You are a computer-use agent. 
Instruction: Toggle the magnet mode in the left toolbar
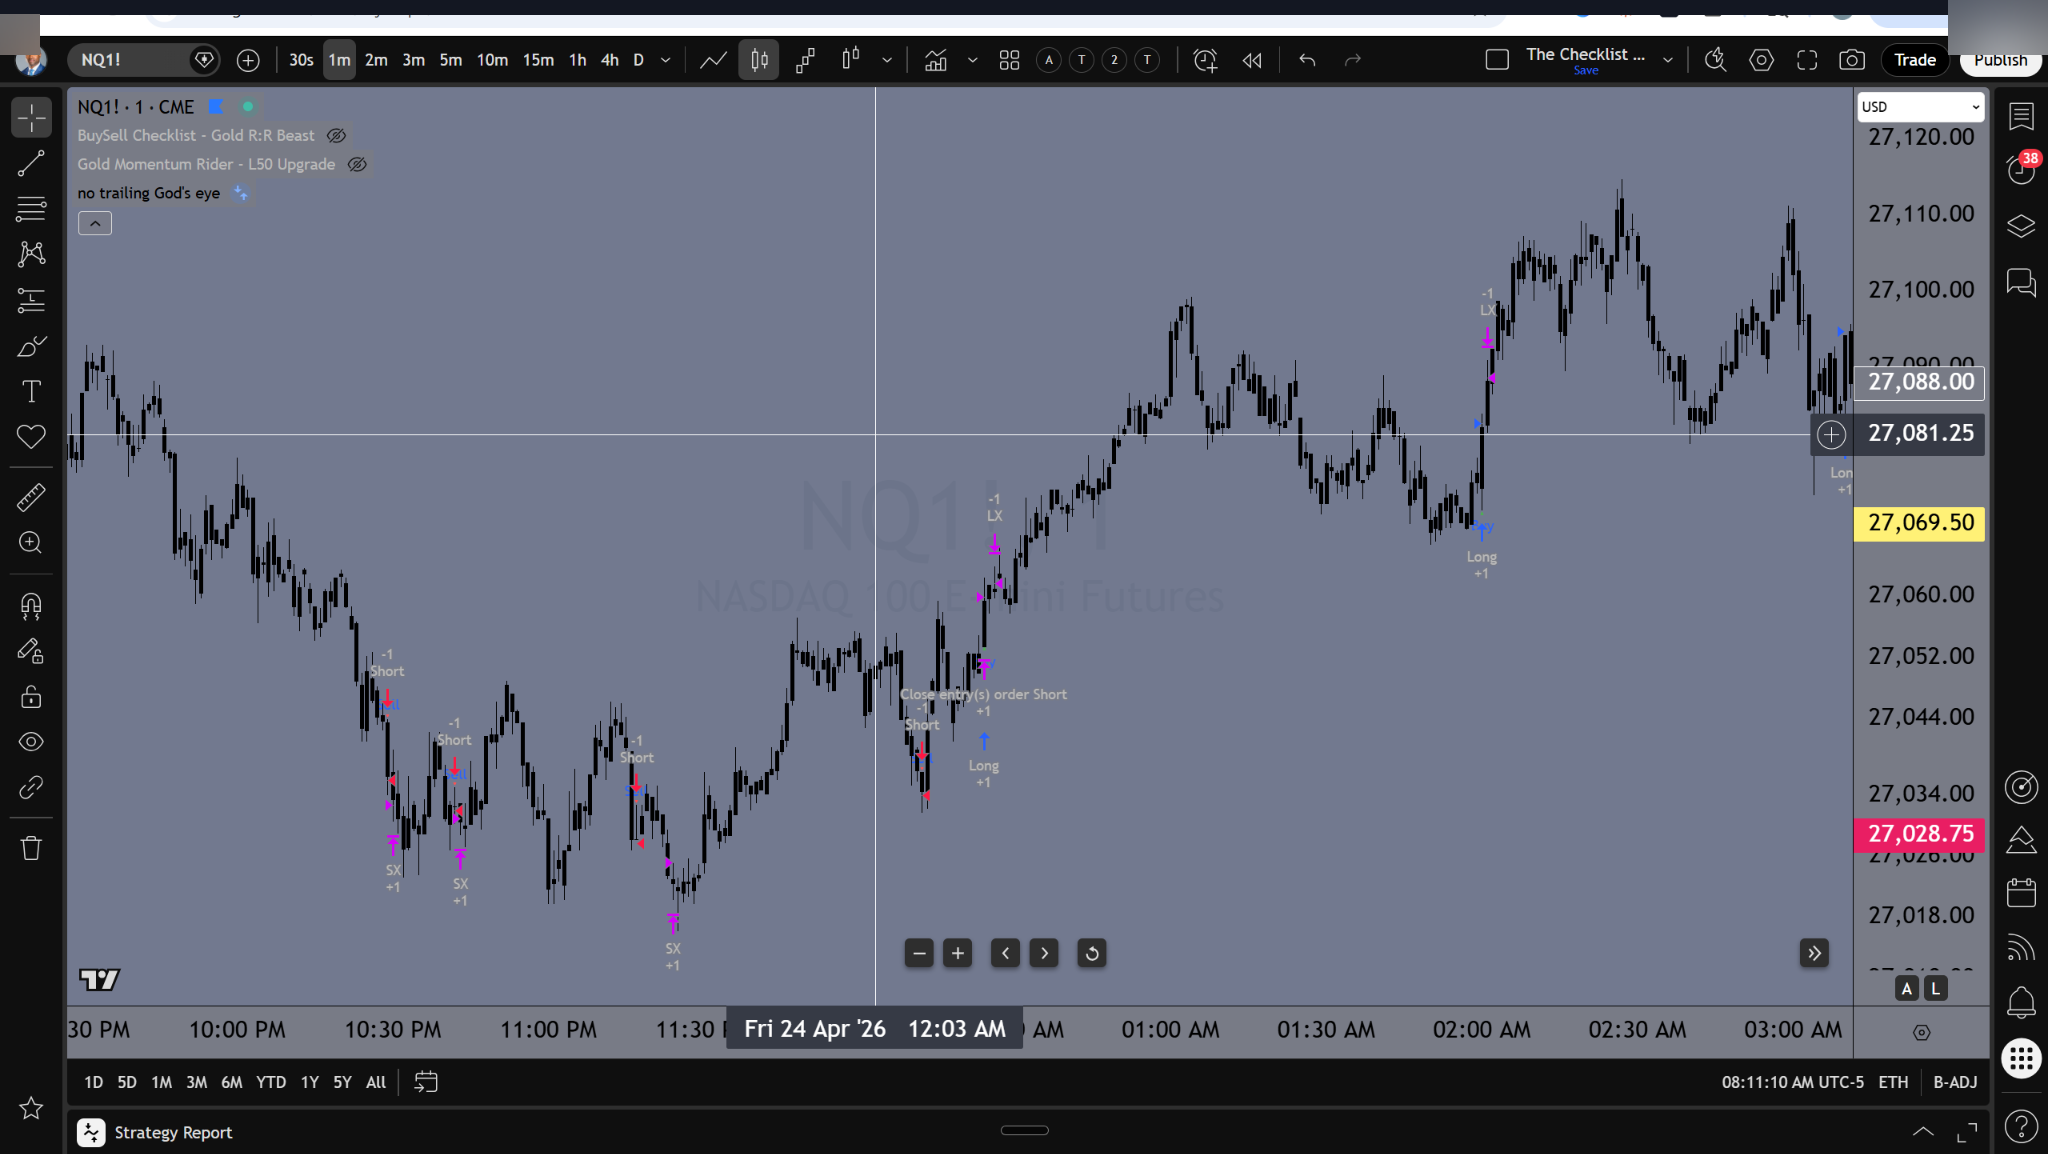point(31,605)
